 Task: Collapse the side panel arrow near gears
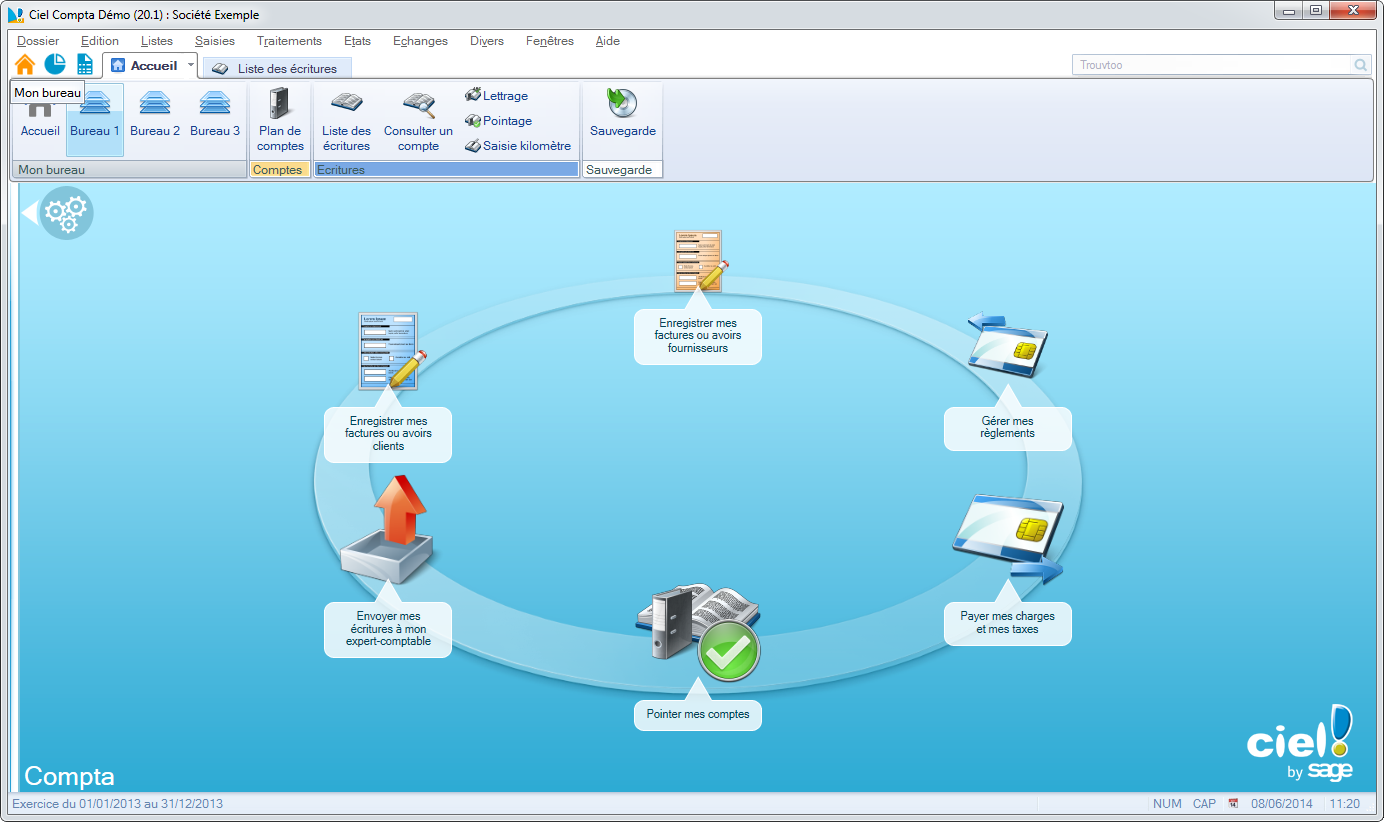click(30, 212)
